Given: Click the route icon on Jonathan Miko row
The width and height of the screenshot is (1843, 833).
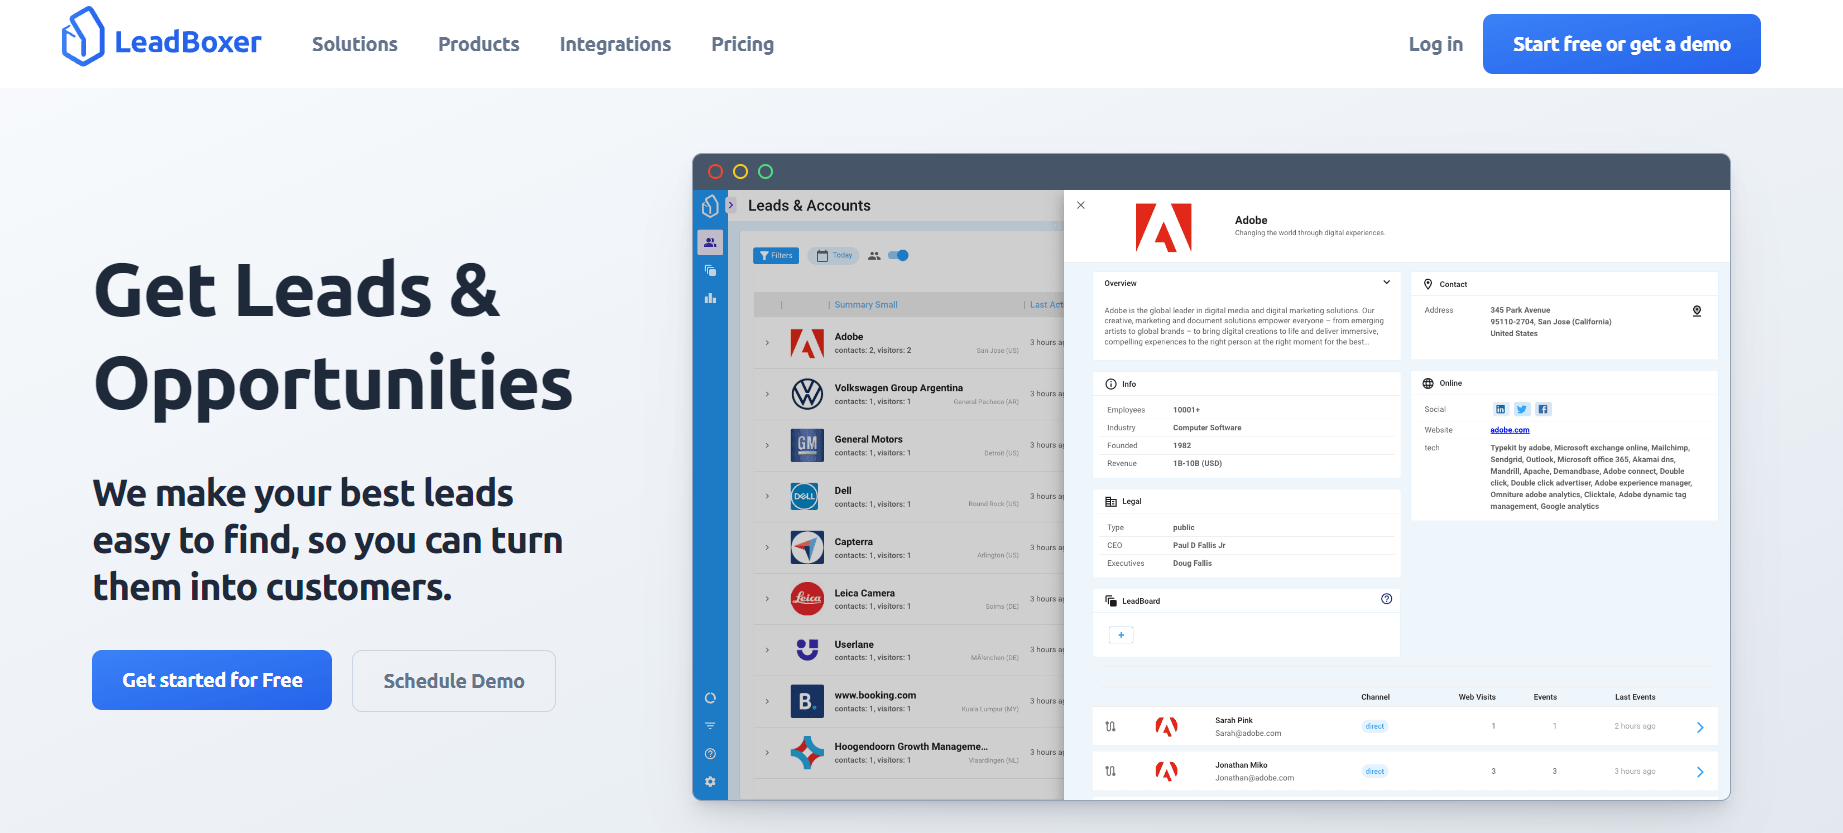Looking at the screenshot, I should pos(1110,771).
